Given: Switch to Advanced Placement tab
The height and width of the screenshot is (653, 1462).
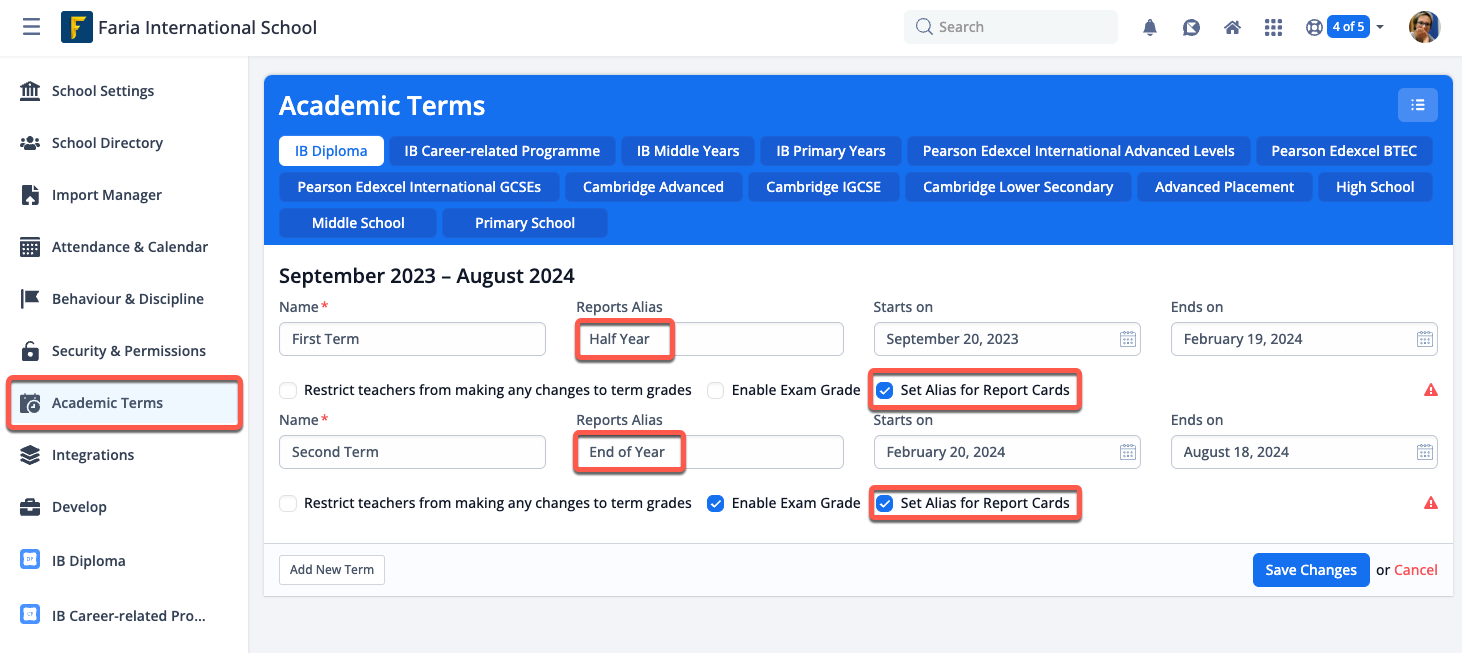Looking at the screenshot, I should 1224,187.
